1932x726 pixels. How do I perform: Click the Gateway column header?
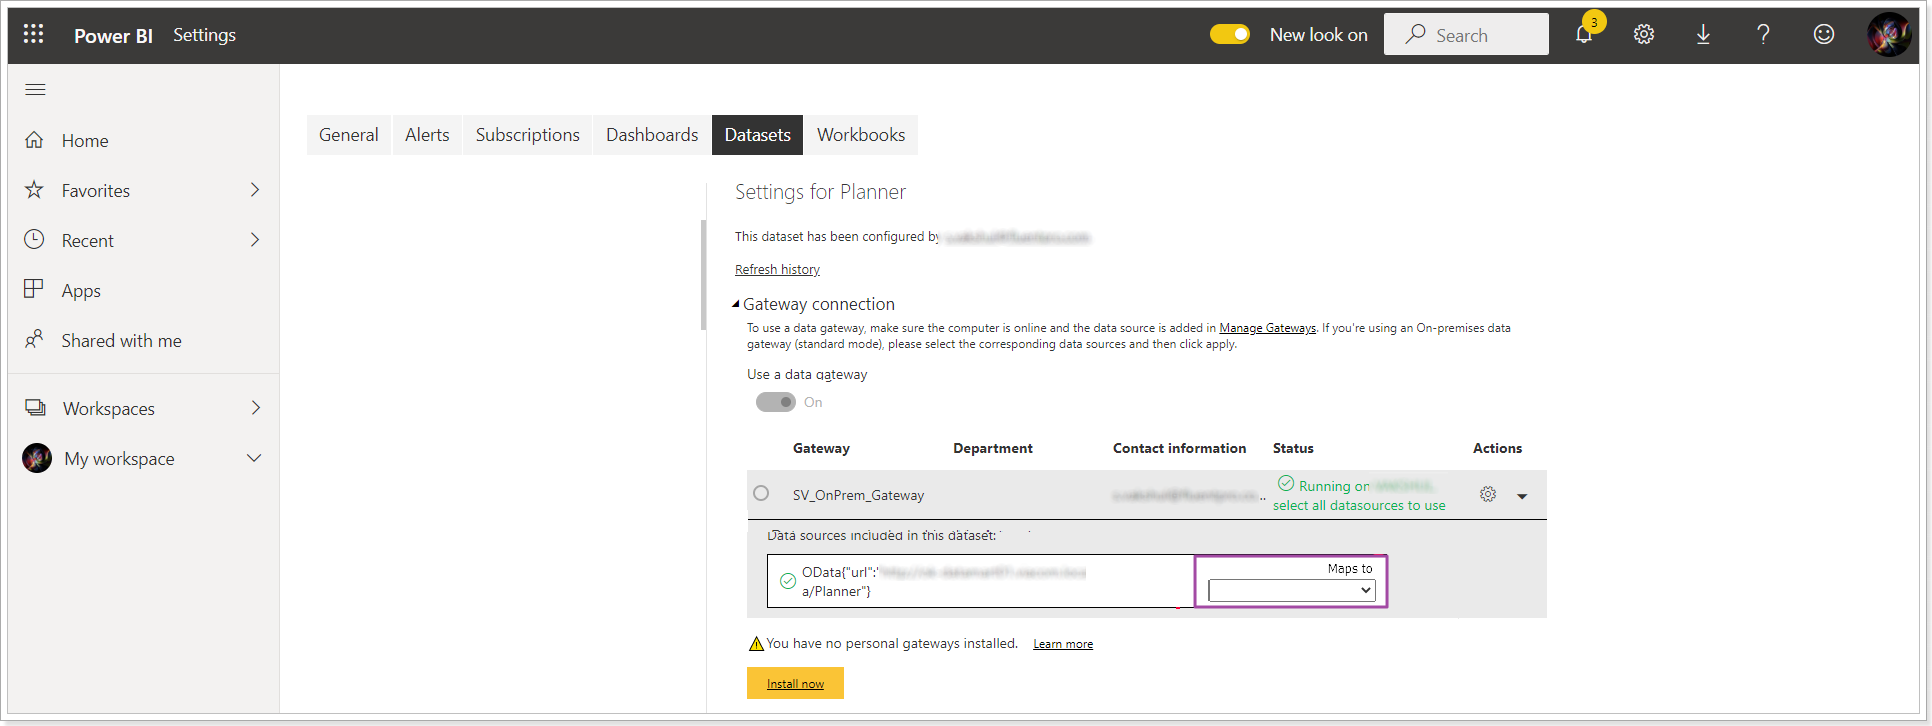click(x=821, y=448)
